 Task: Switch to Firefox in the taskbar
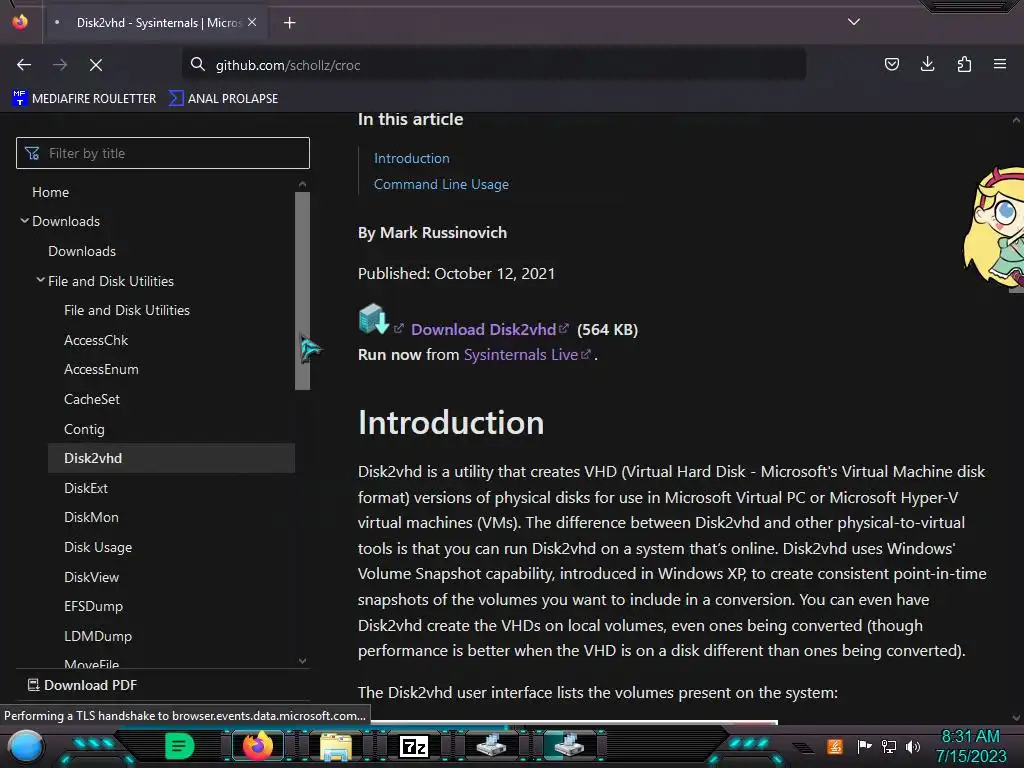click(257, 746)
